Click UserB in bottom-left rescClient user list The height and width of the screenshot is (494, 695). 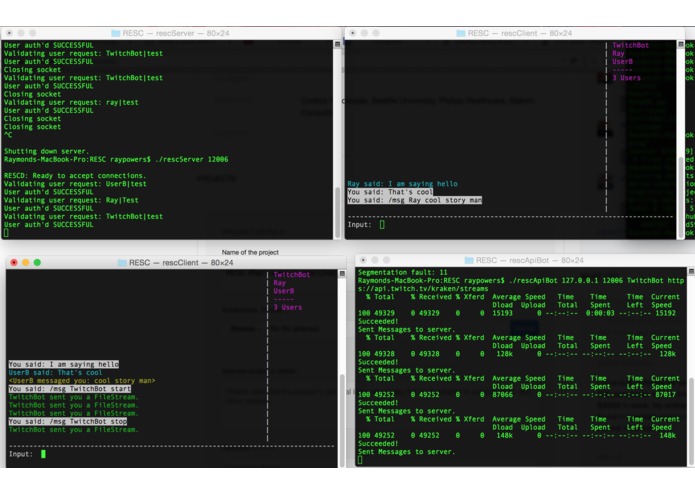click(x=284, y=291)
